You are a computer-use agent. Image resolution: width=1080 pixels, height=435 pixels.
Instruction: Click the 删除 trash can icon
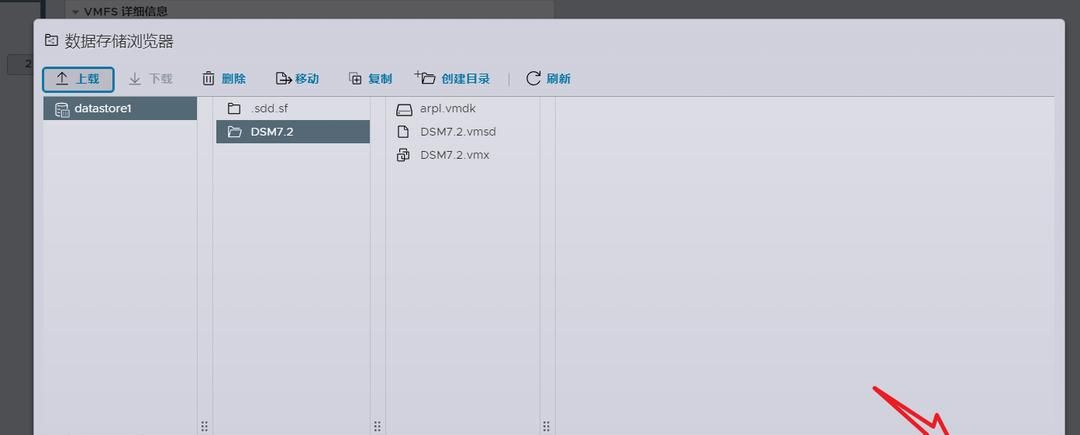click(209, 79)
